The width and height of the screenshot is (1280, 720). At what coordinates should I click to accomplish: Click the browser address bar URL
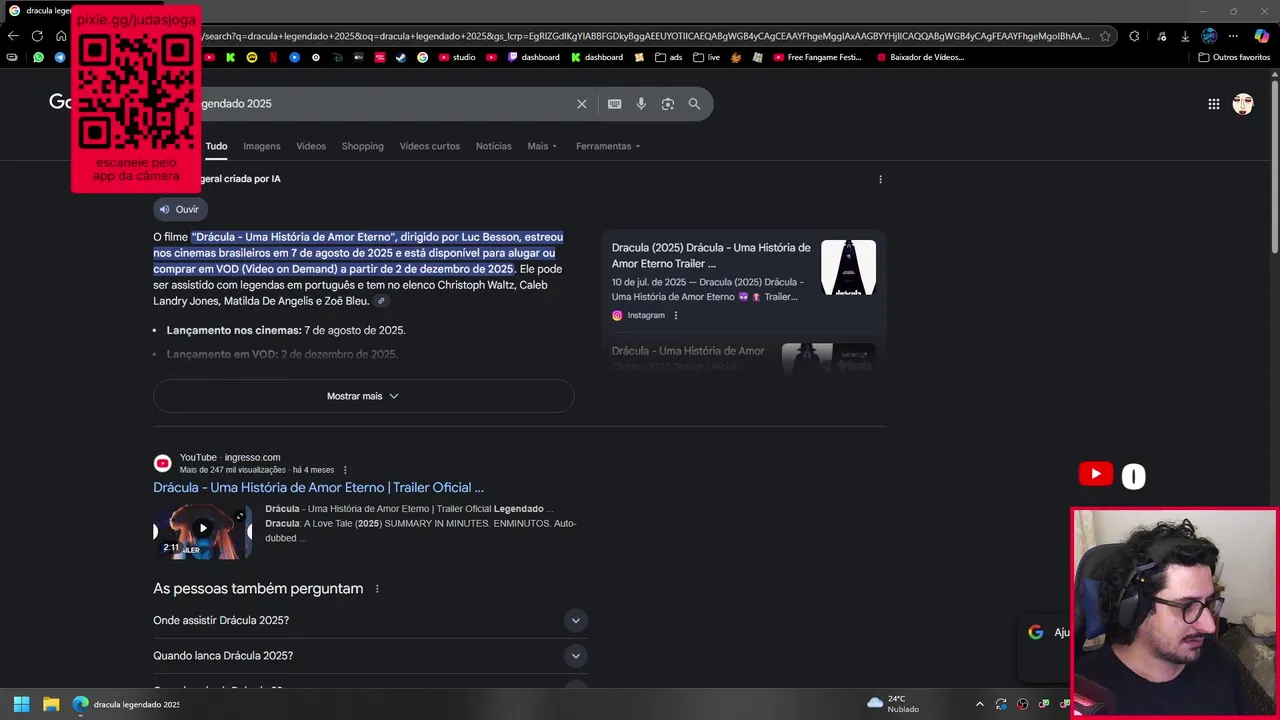coord(645,36)
